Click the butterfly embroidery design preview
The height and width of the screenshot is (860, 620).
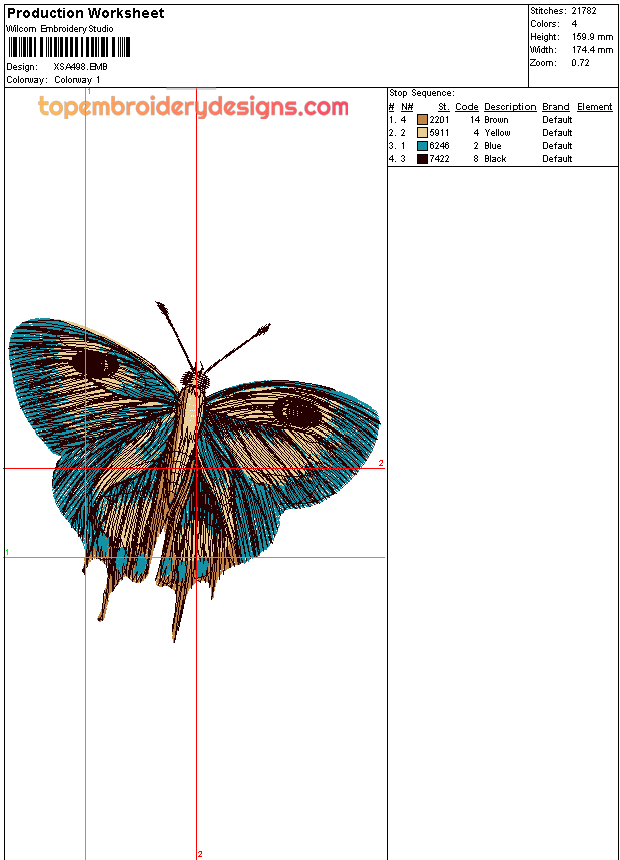click(194, 472)
